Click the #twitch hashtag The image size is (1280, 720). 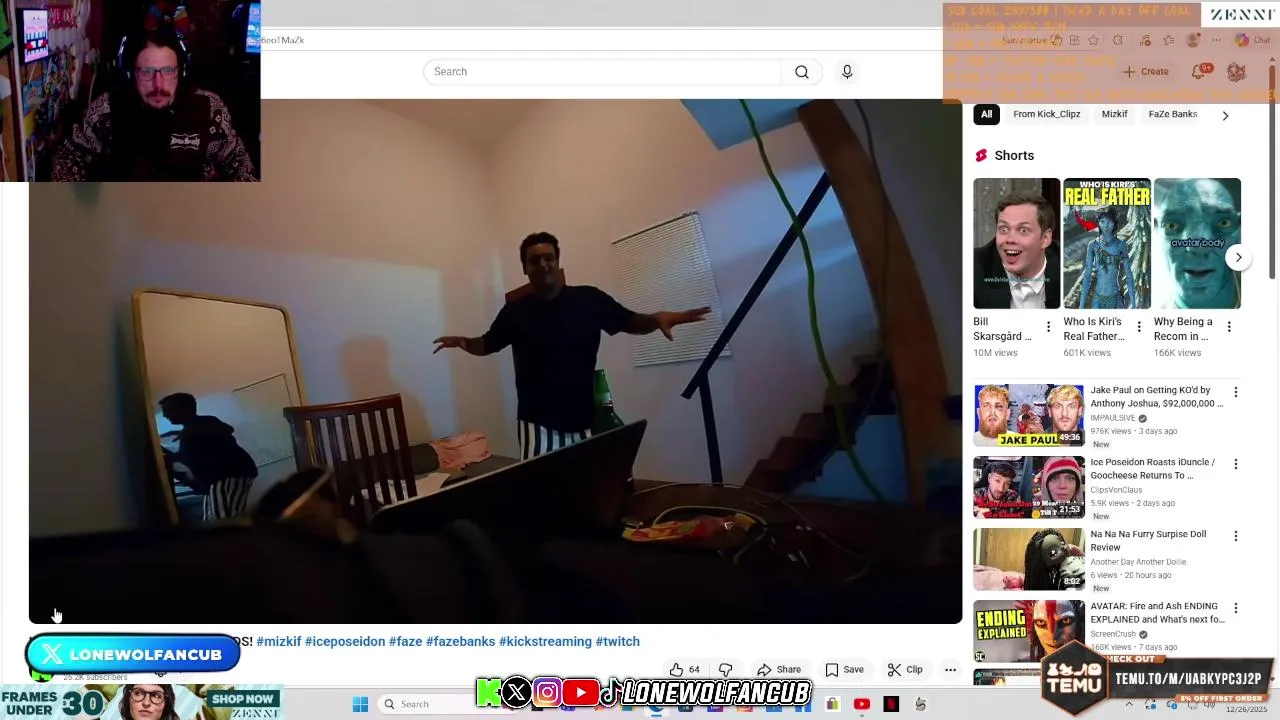click(618, 642)
